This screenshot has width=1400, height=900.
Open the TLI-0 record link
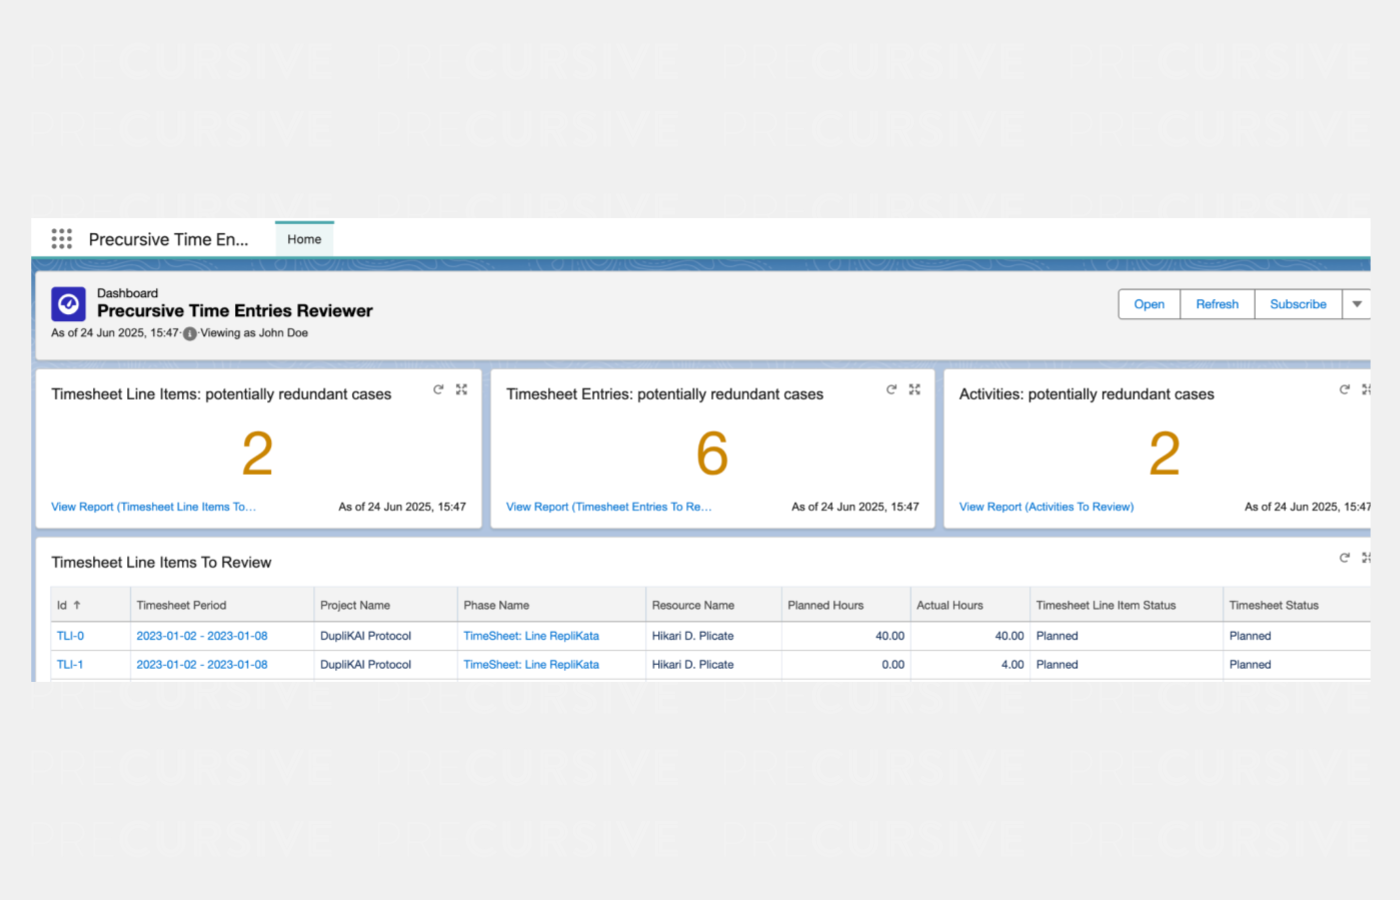coord(70,636)
